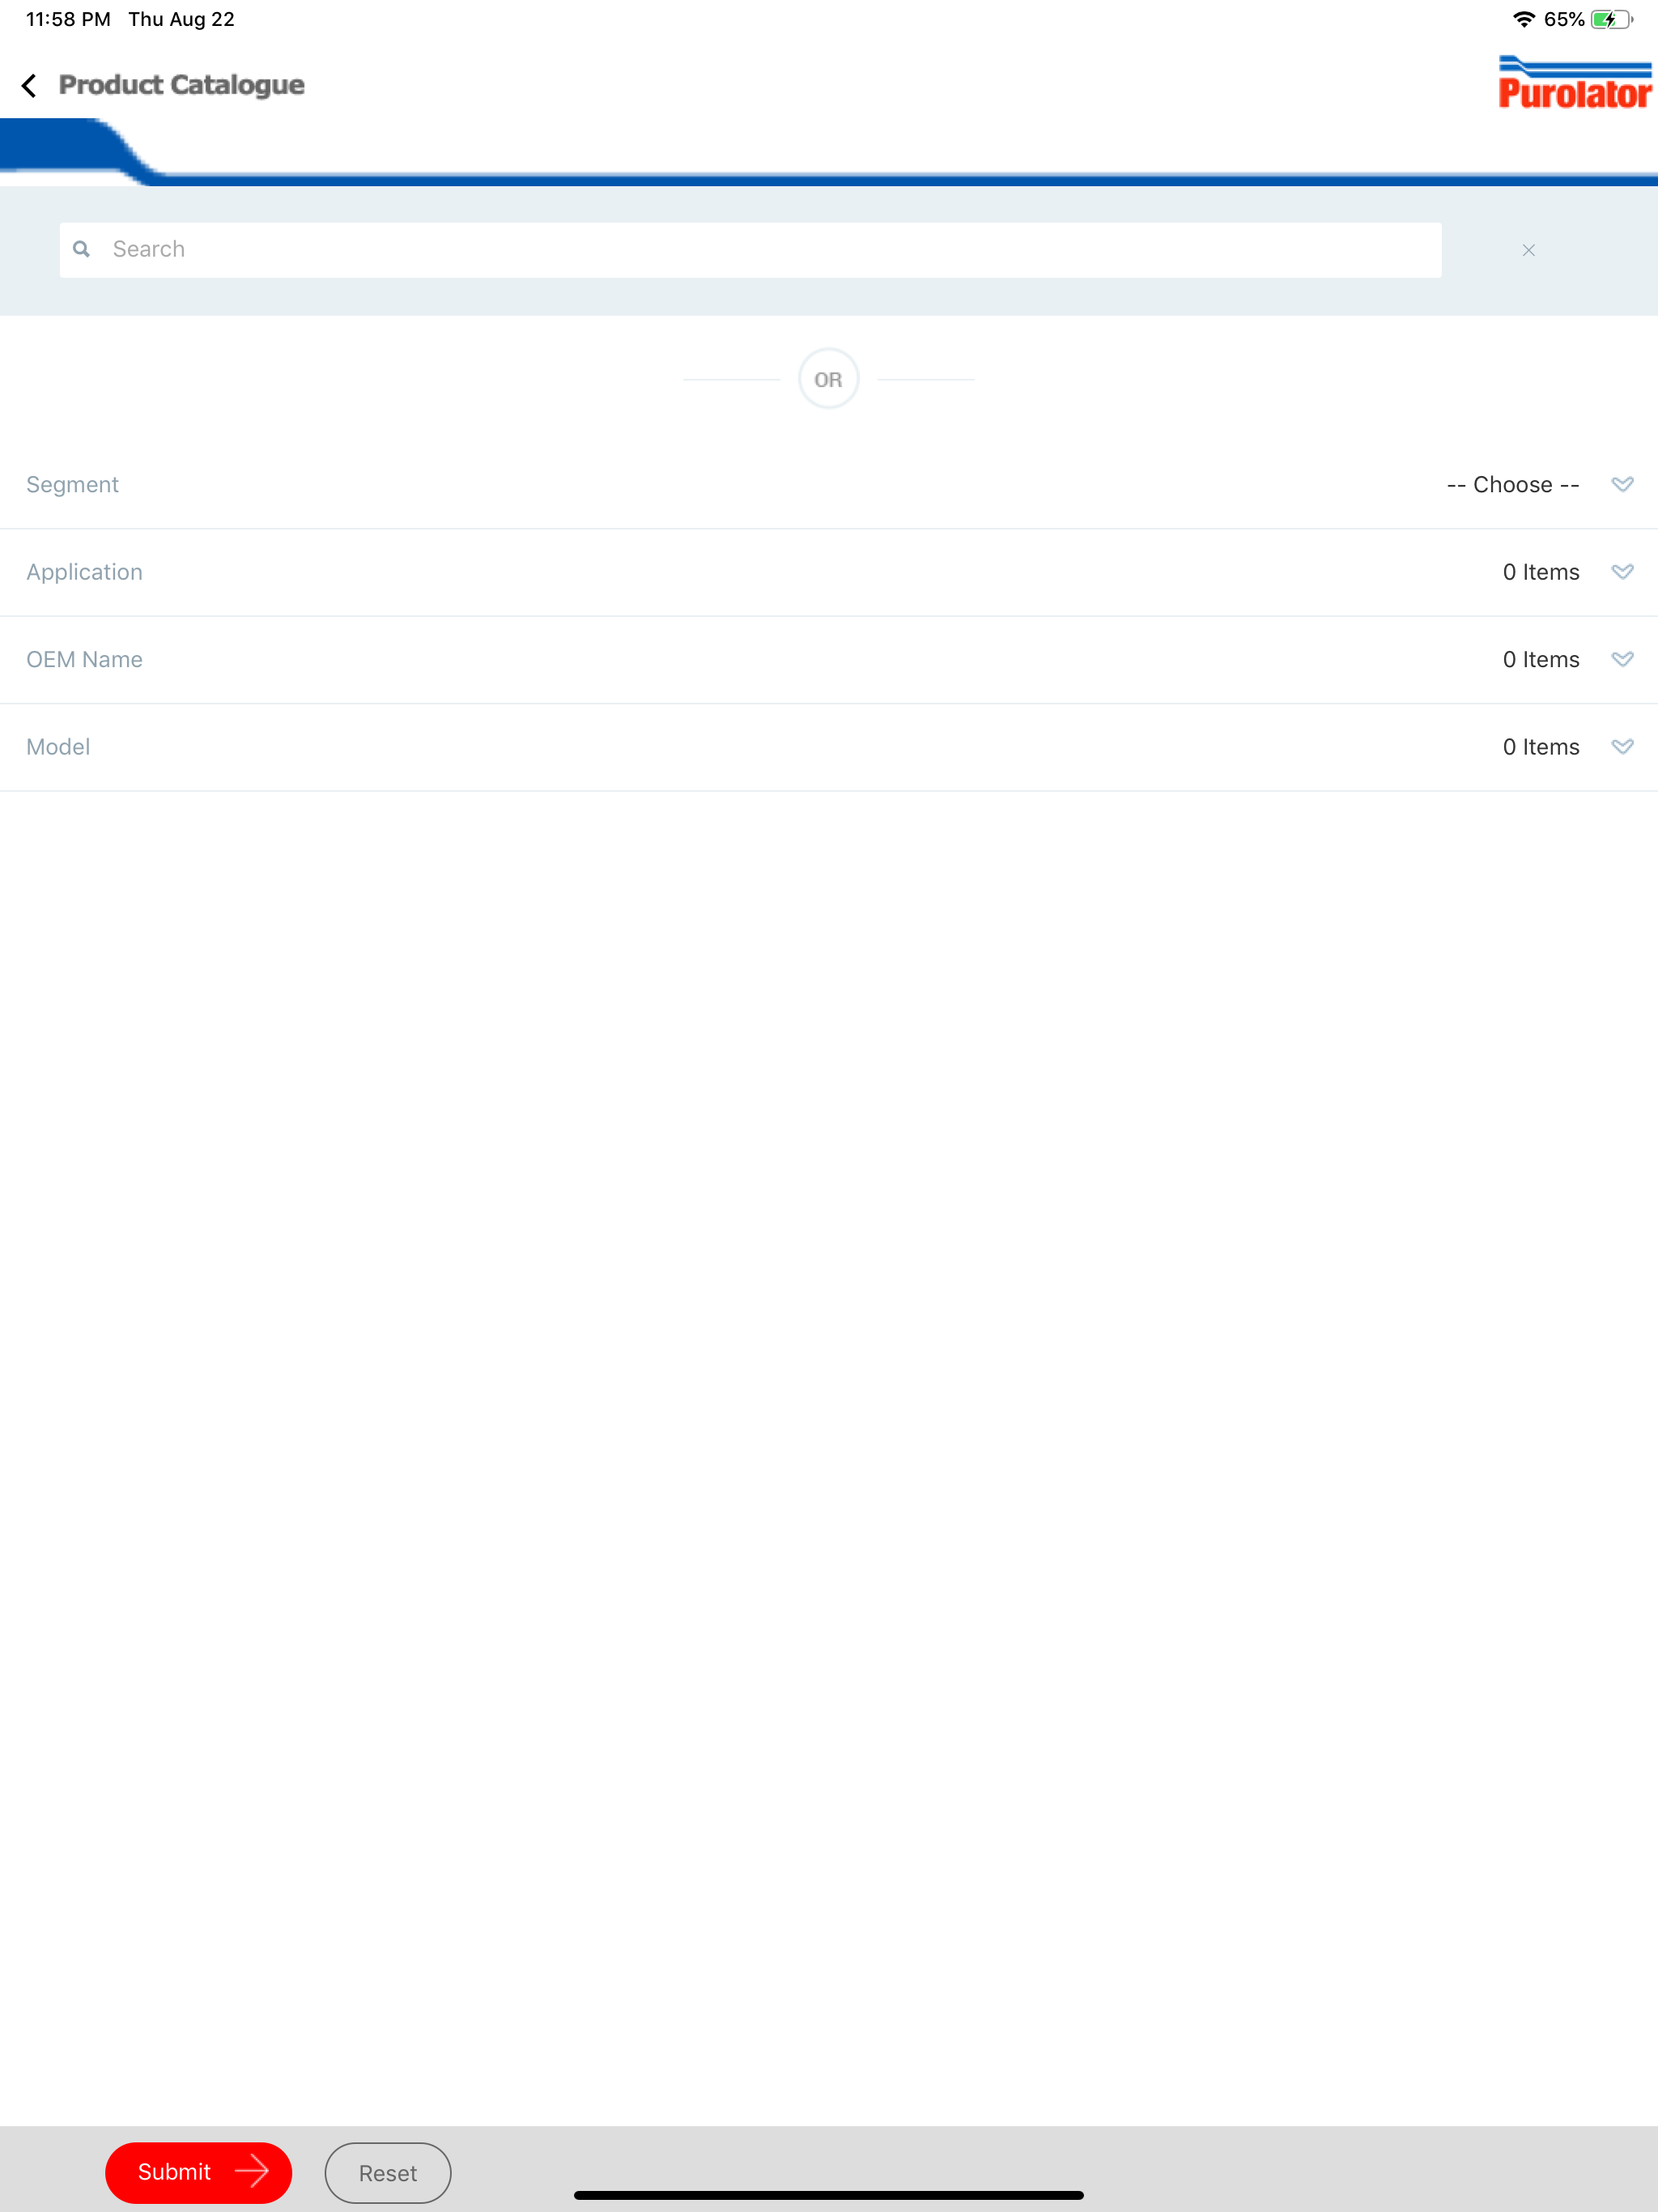Reset the filter selections
This screenshot has height=2212, width=1658.
tap(388, 2173)
